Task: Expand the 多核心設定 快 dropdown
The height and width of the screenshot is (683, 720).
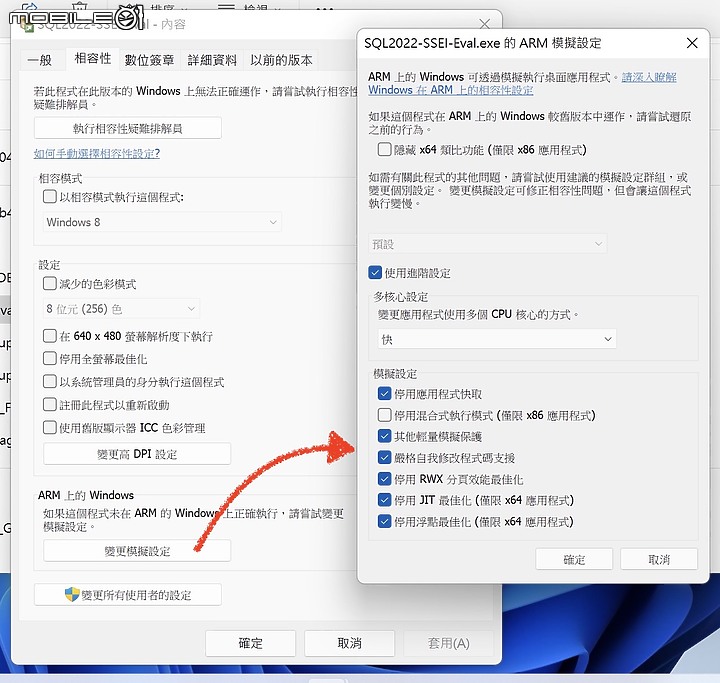Action: (x=497, y=339)
